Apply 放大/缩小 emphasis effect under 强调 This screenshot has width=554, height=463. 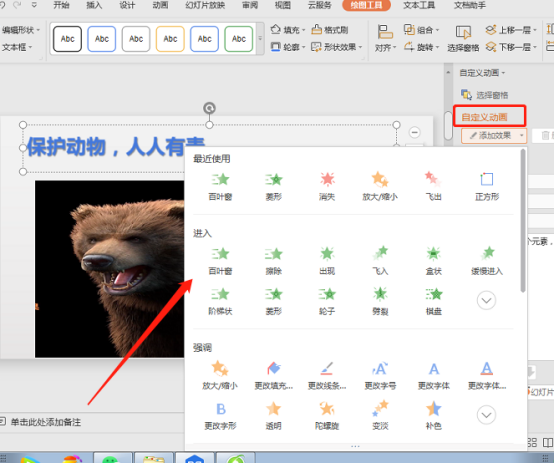tap(220, 376)
